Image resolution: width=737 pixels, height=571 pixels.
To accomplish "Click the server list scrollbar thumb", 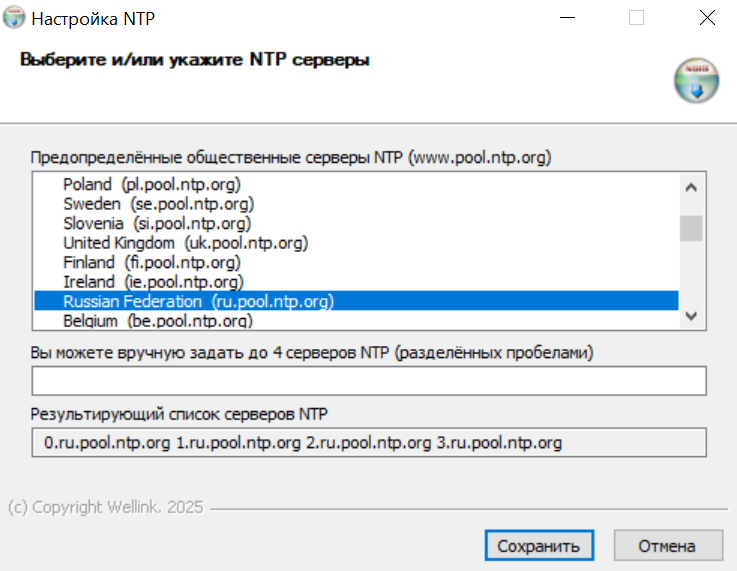I will (x=690, y=228).
